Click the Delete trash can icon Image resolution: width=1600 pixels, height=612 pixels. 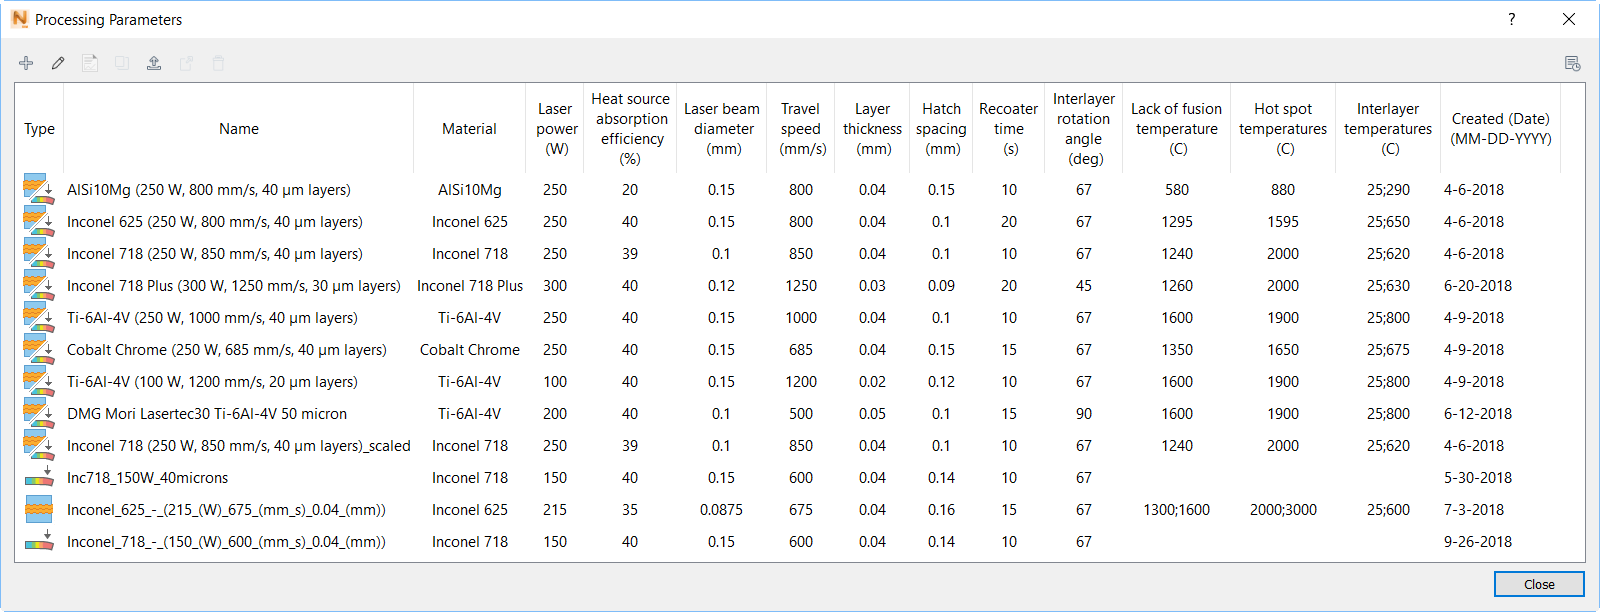pos(218,63)
